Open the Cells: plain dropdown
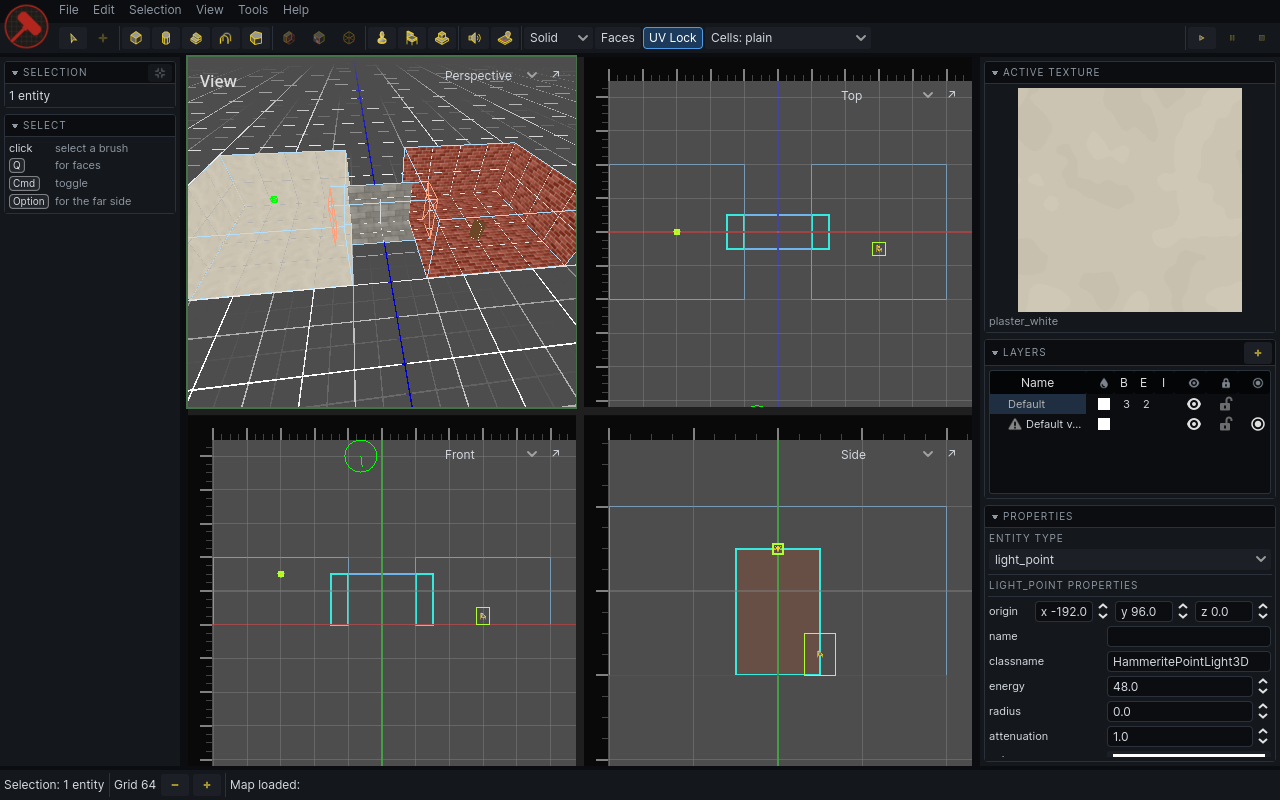The height and width of the screenshot is (800, 1280). click(788, 38)
